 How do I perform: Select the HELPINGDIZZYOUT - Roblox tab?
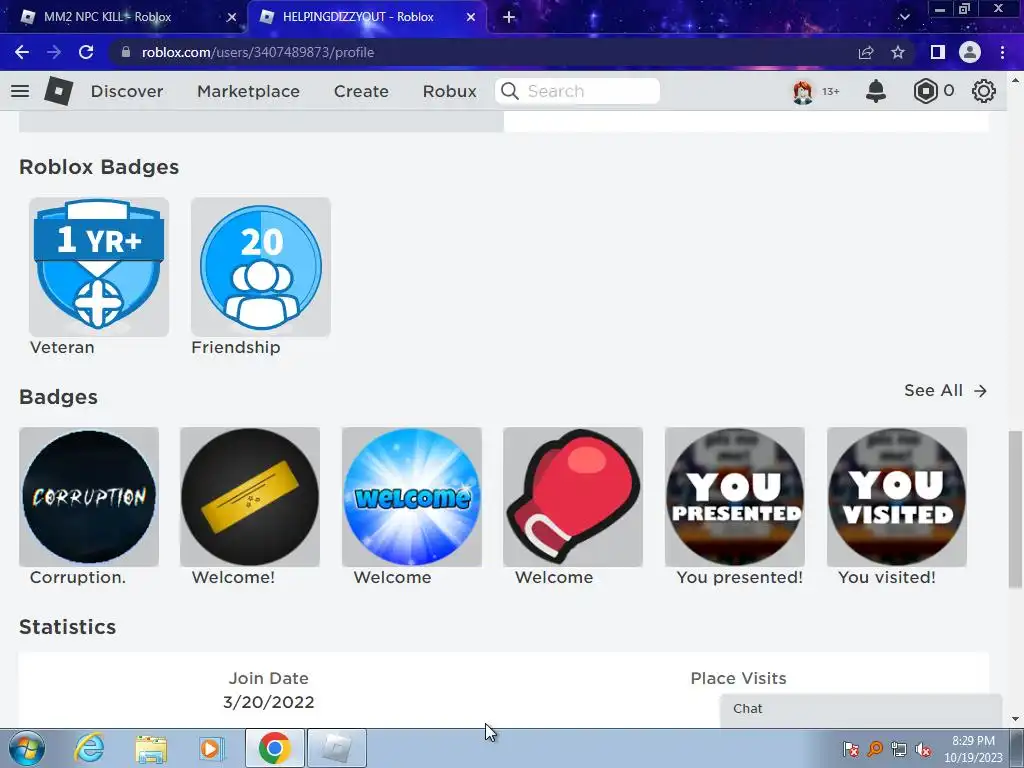click(x=368, y=18)
